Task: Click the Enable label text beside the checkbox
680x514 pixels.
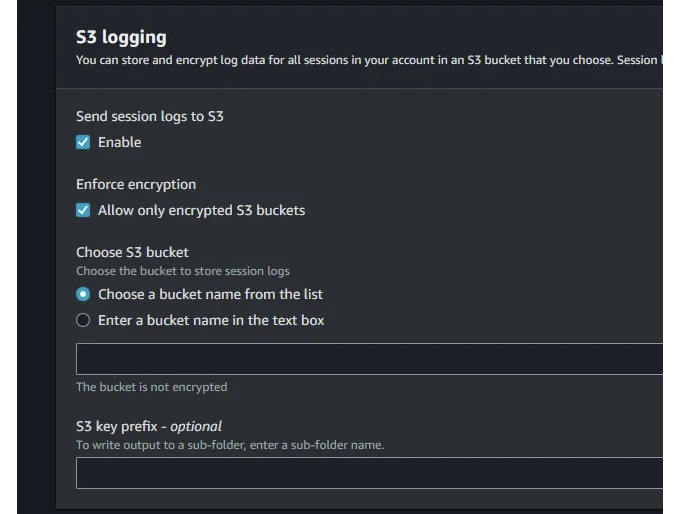Action: (x=119, y=142)
